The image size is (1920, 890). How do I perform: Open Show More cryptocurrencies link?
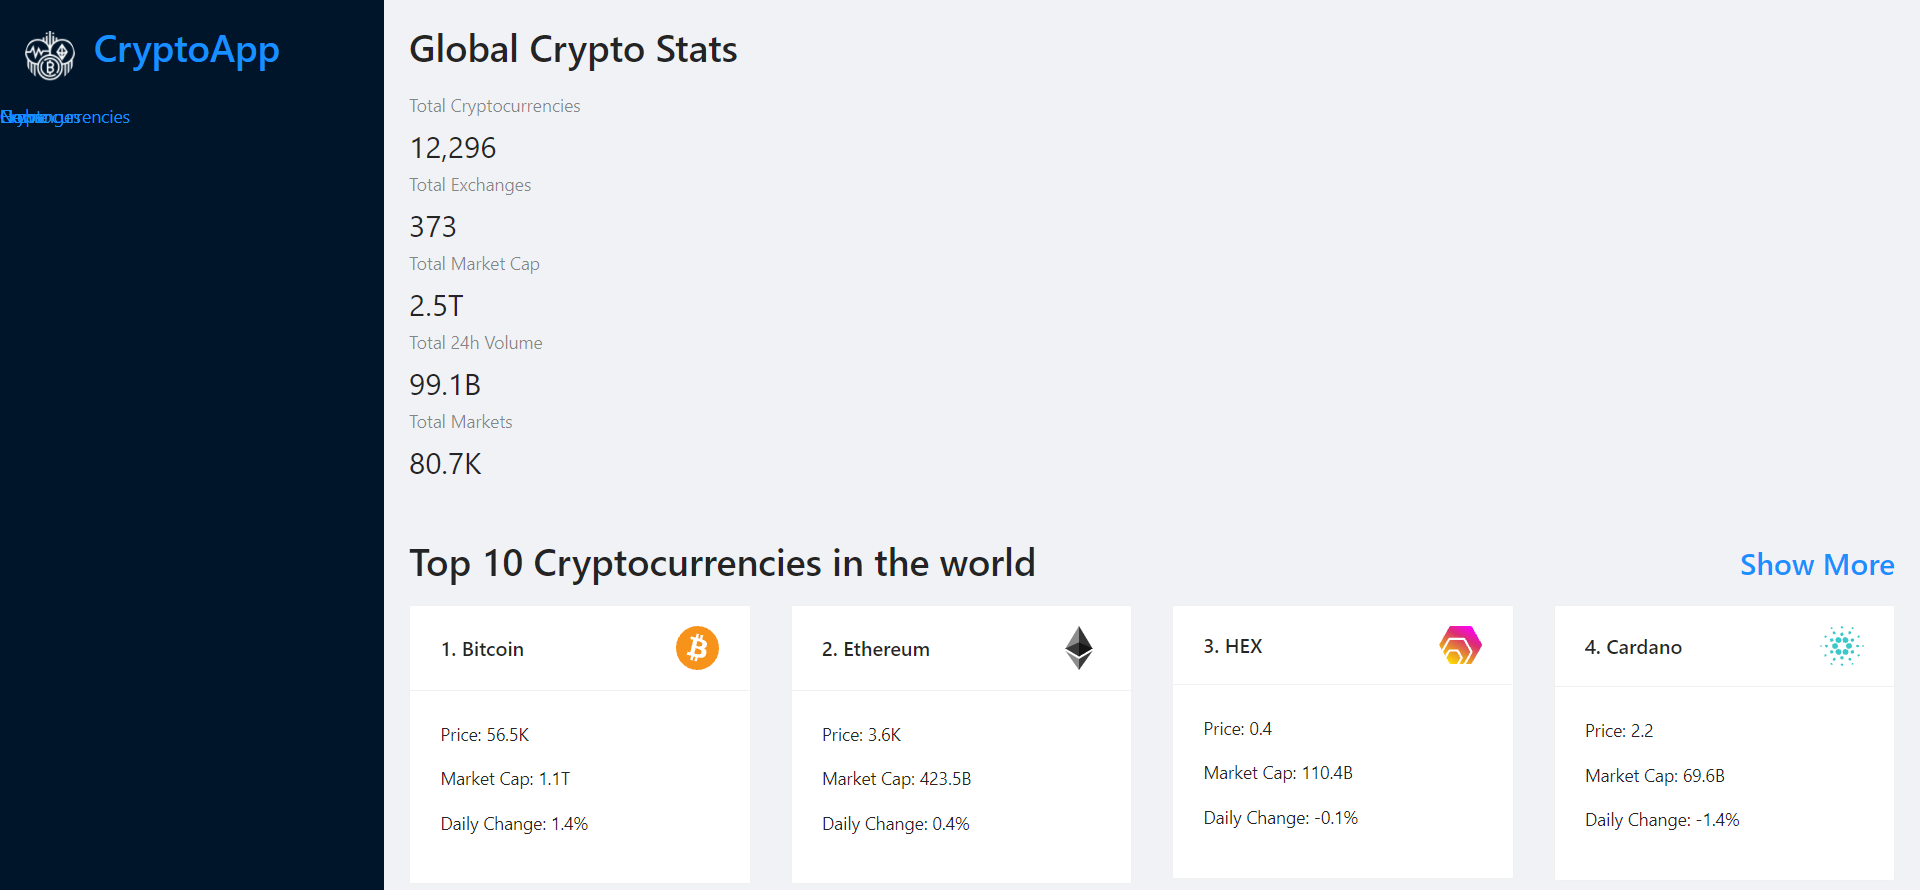click(x=1817, y=565)
